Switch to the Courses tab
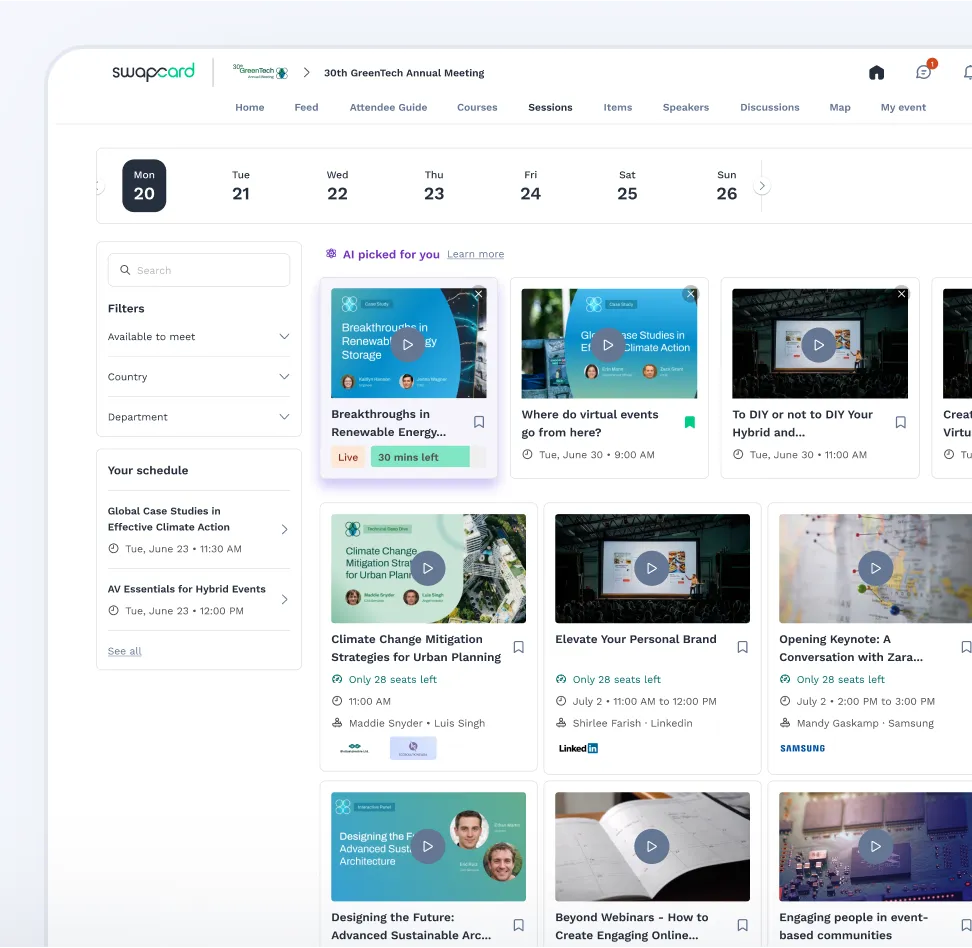 [477, 107]
